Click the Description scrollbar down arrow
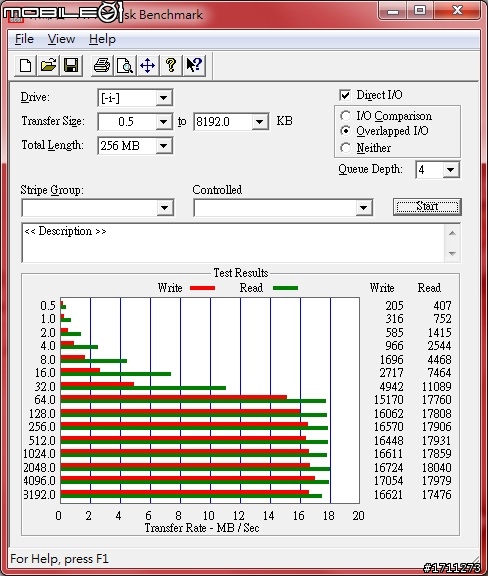This screenshot has height=576, width=488. click(452, 253)
